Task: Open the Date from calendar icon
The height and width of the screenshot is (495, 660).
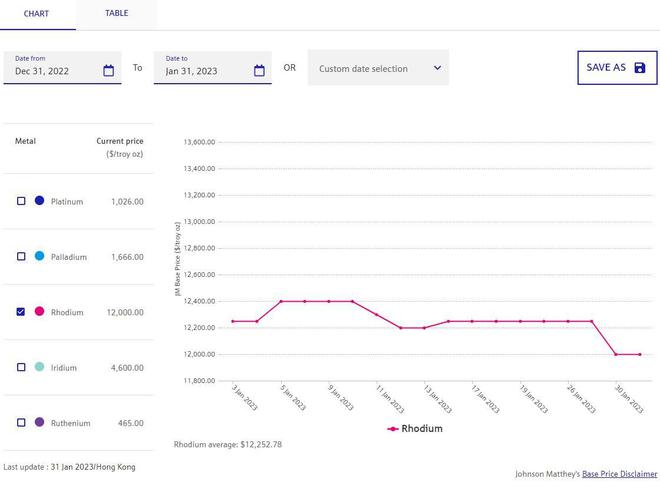Action: coord(109,71)
